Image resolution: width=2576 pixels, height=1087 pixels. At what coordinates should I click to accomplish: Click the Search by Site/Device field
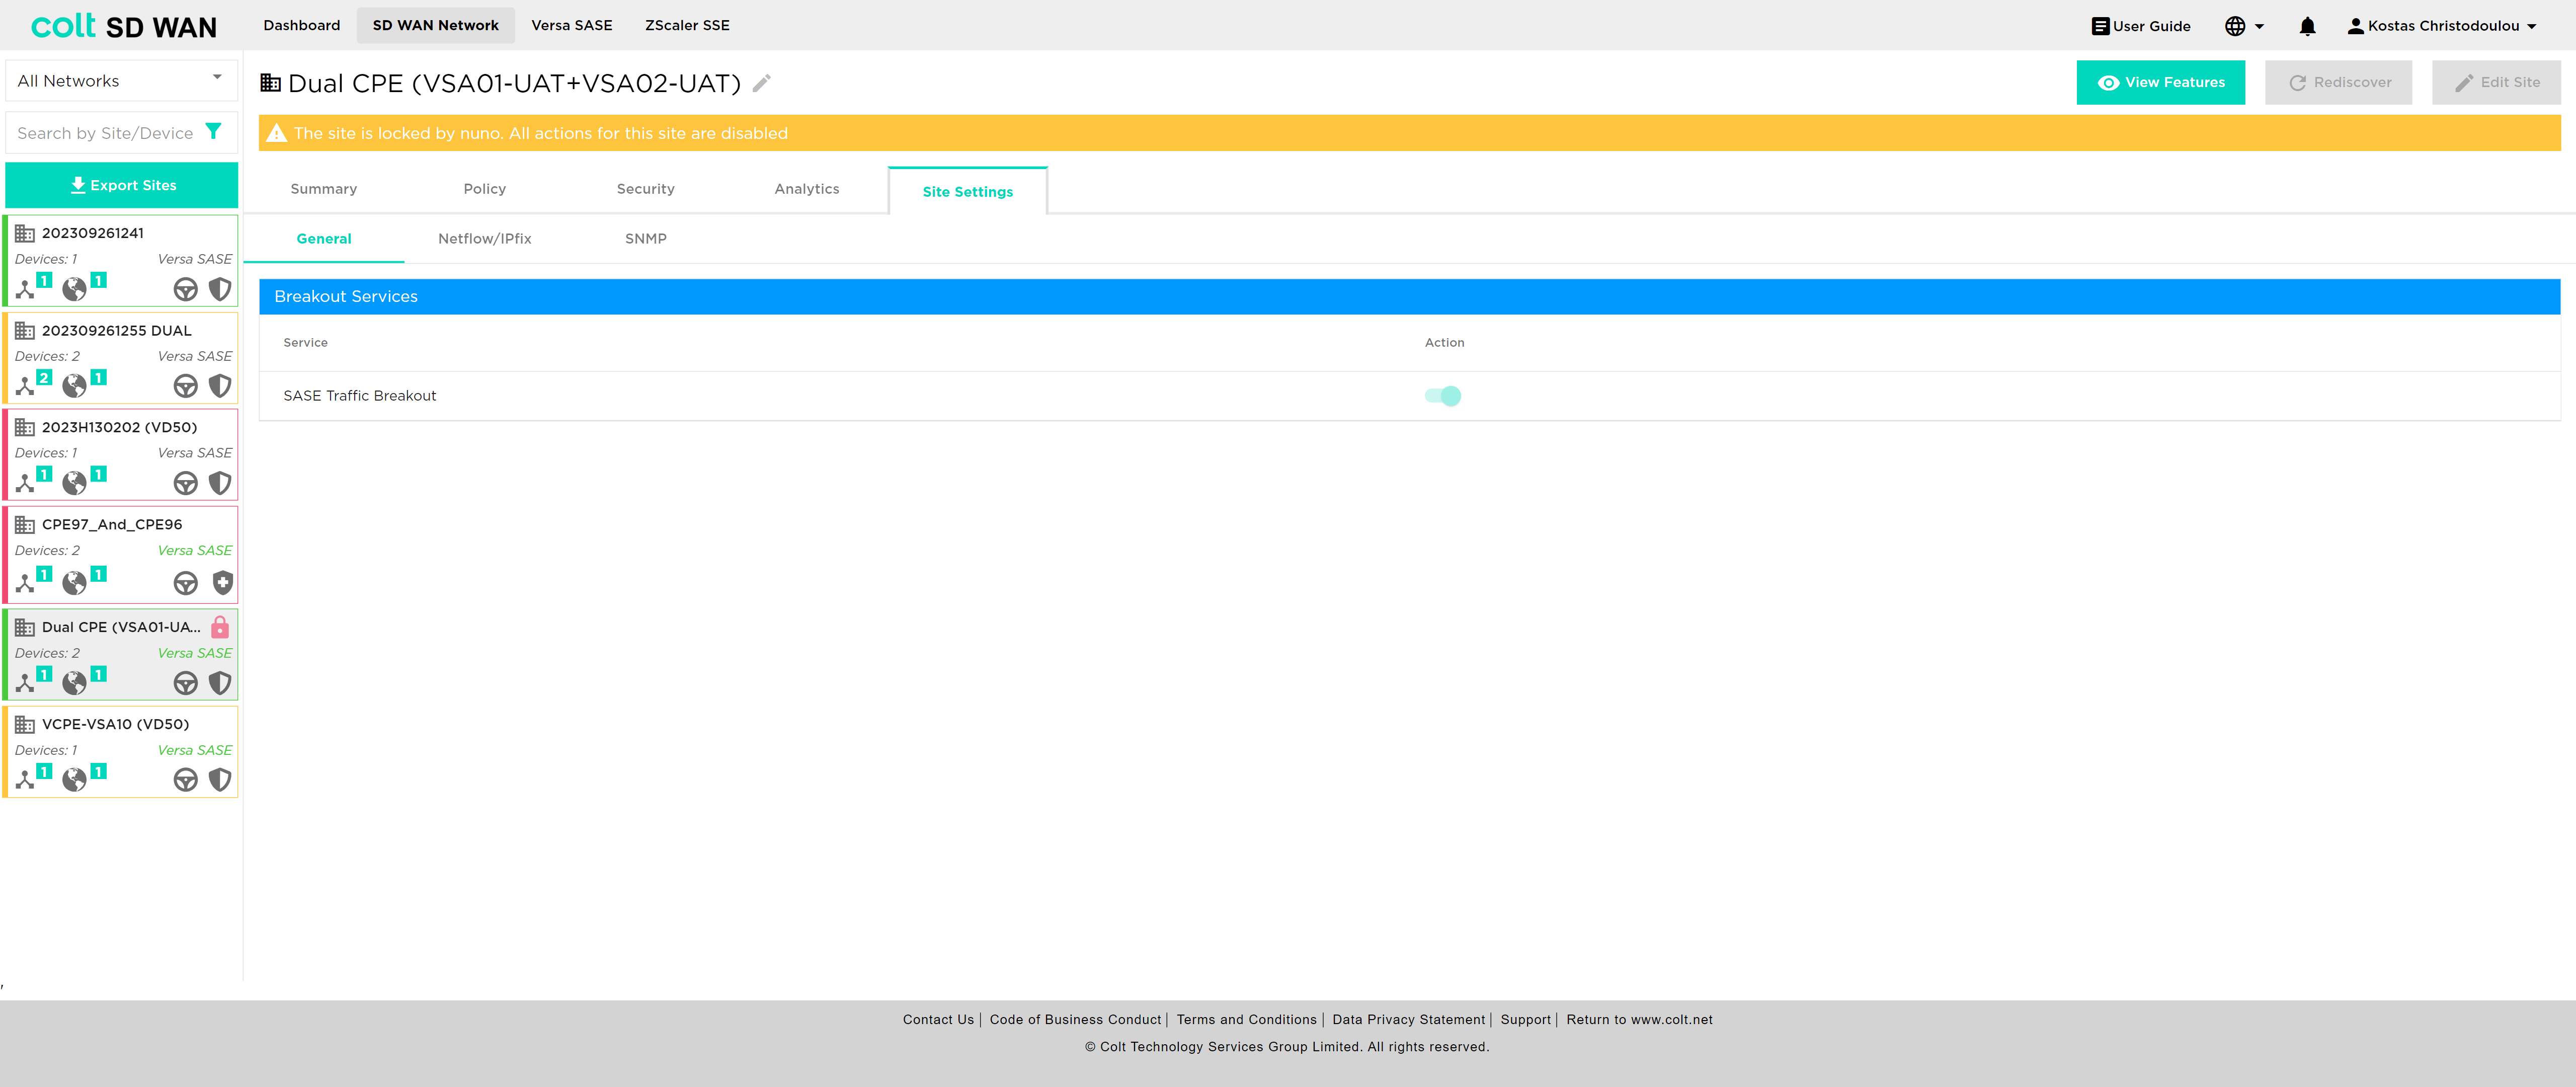(x=105, y=133)
